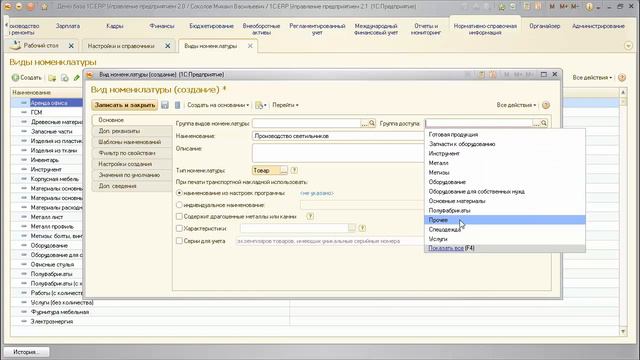Click green Создать icon in list toolbar
This screenshot has width=640, height=360.
tap(15, 78)
